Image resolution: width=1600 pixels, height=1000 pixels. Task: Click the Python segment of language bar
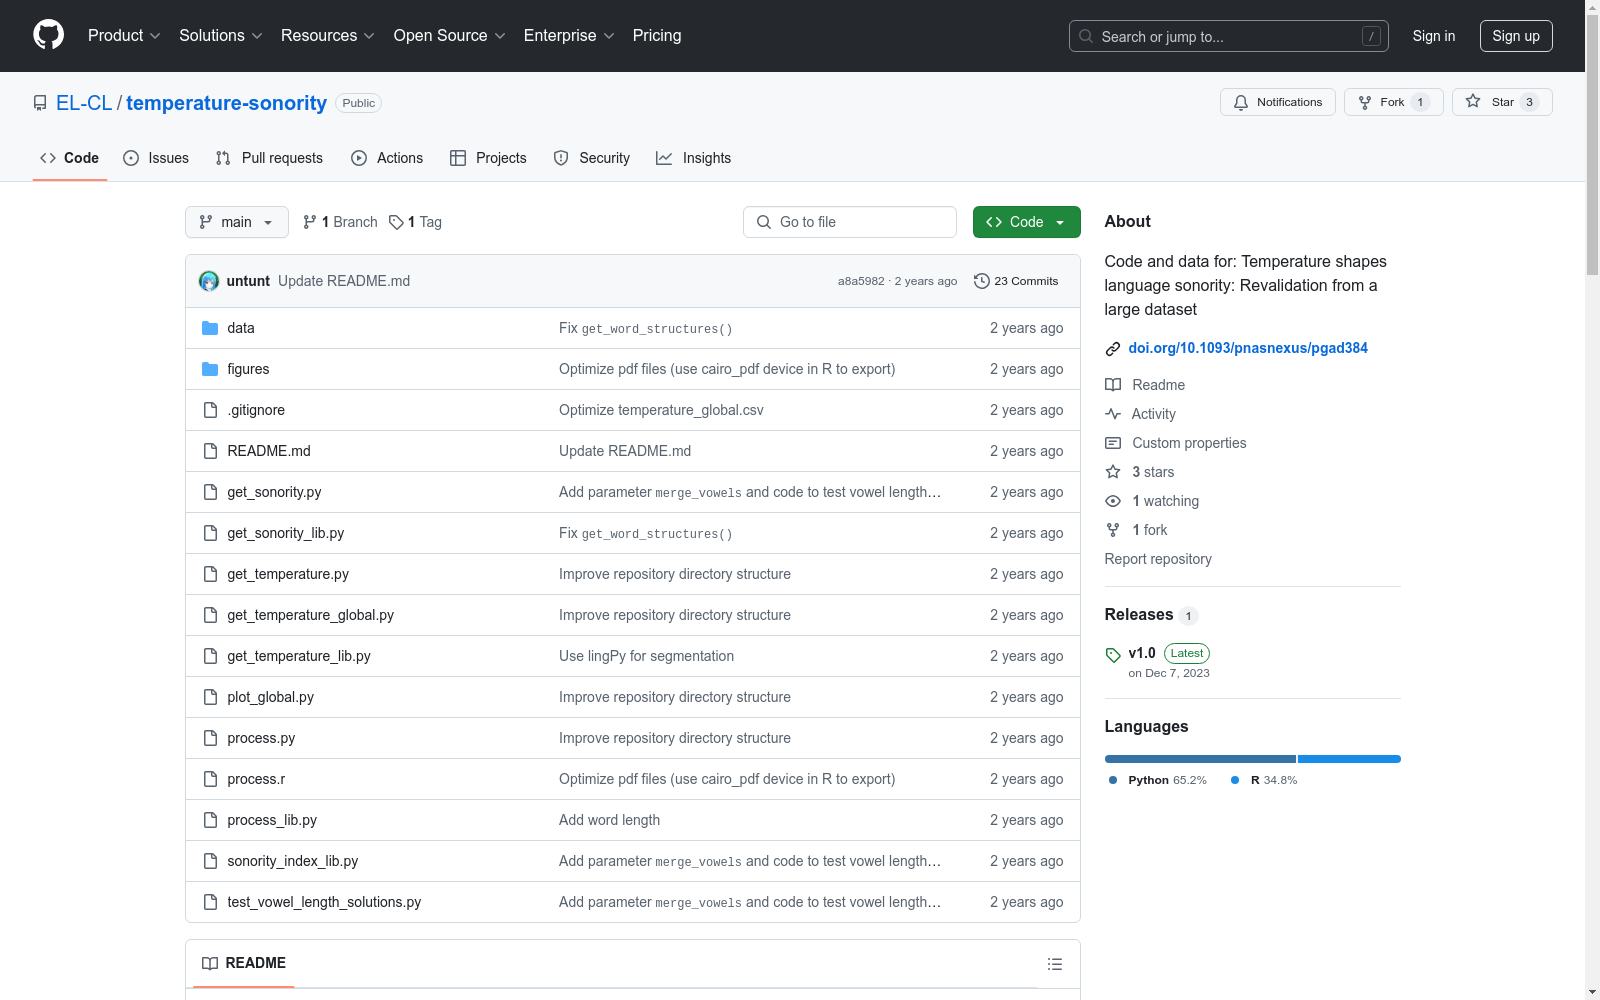click(x=1200, y=759)
